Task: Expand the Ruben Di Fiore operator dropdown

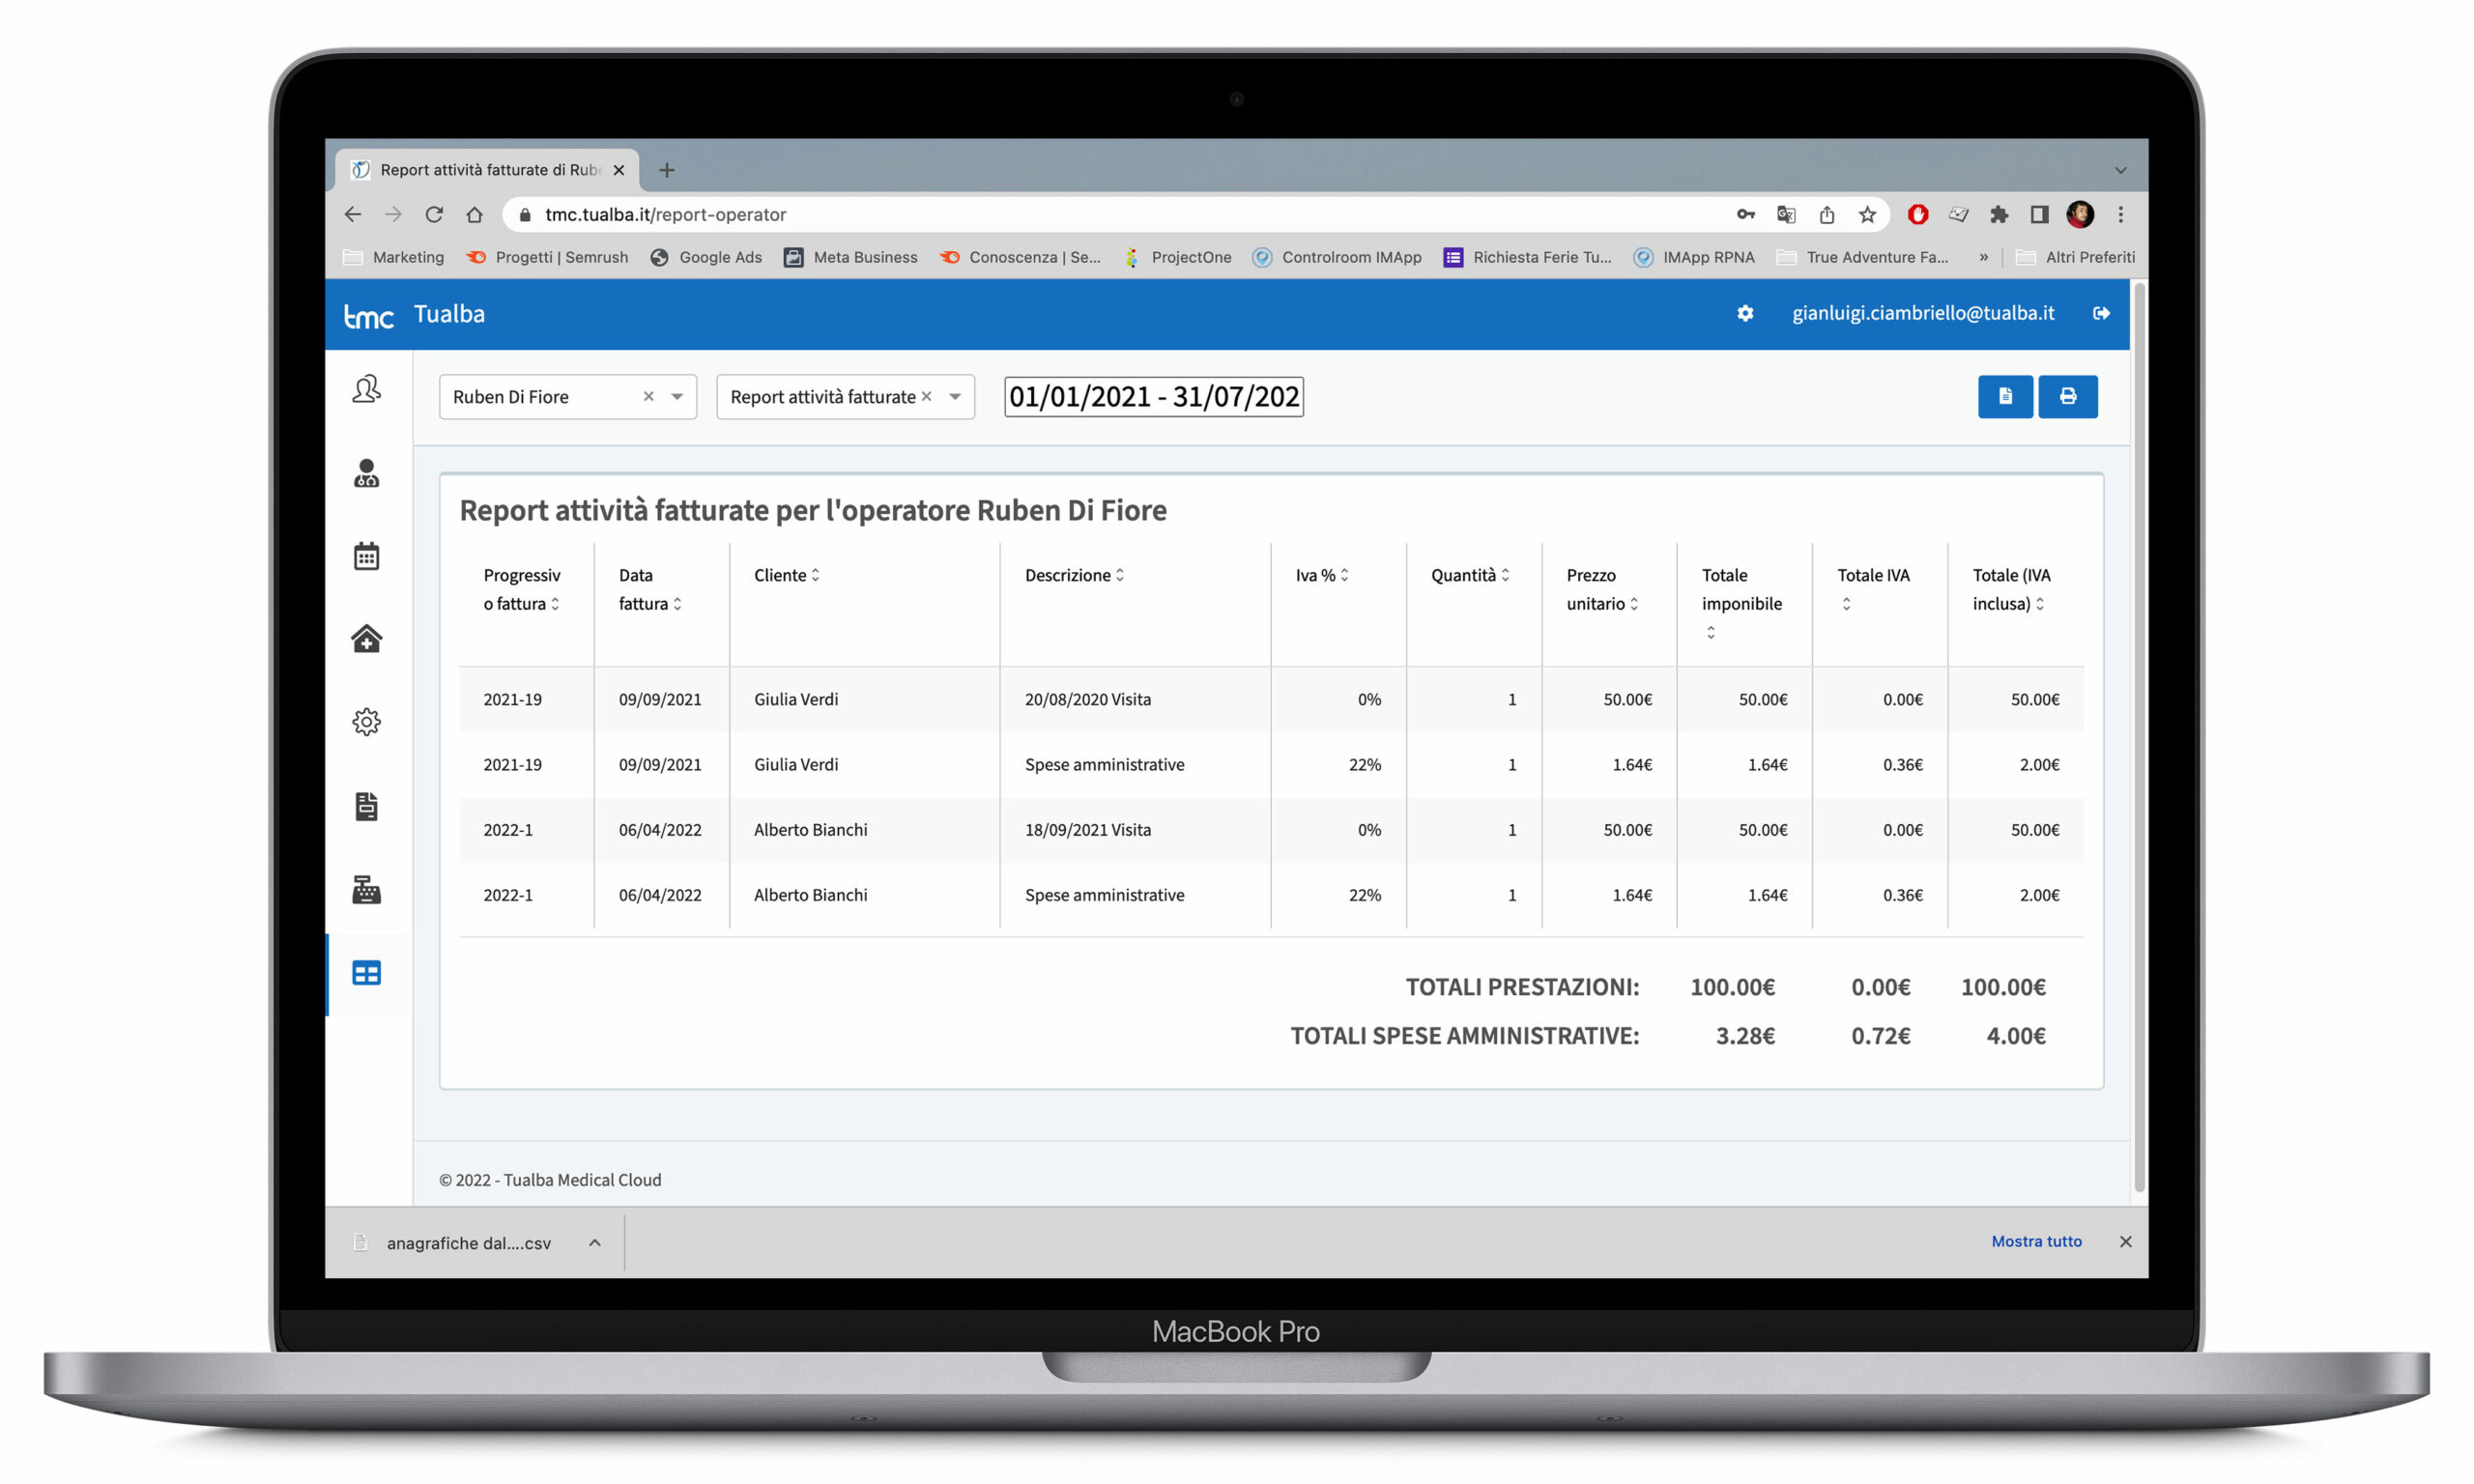Action: coord(677,397)
